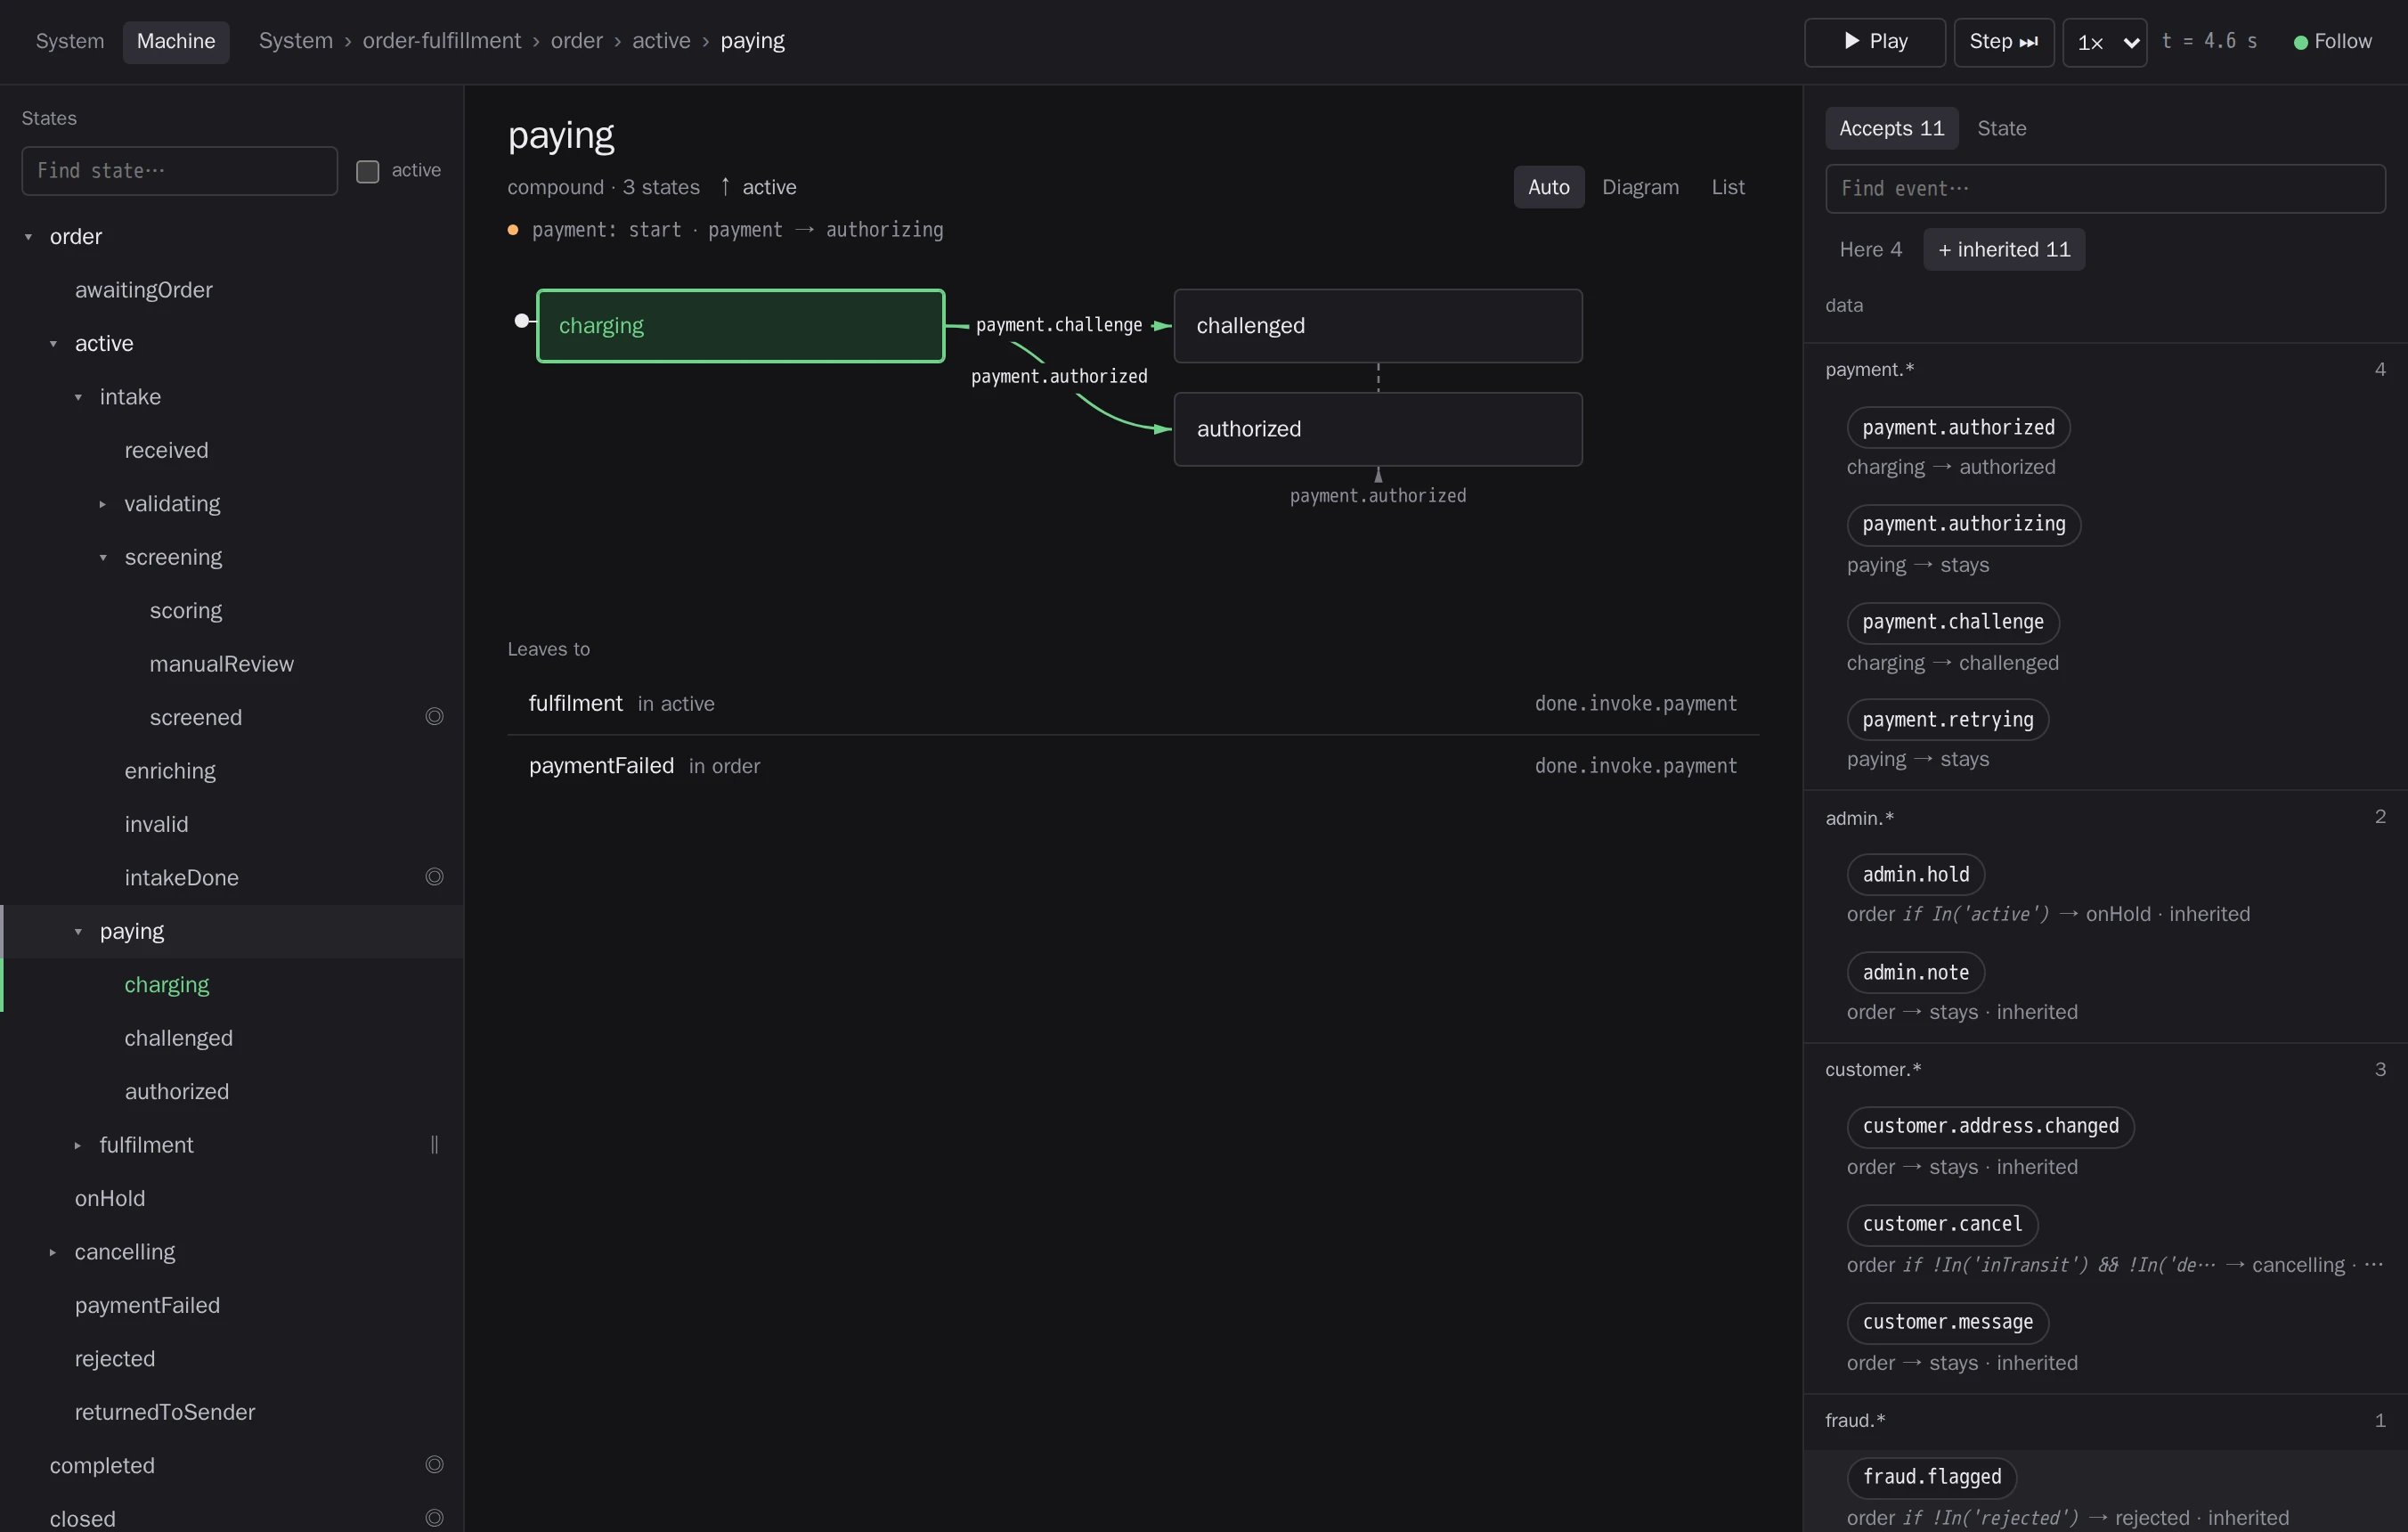The height and width of the screenshot is (1532, 2408).
Task: Send the payment.authorizing event
Action: click(x=1963, y=525)
